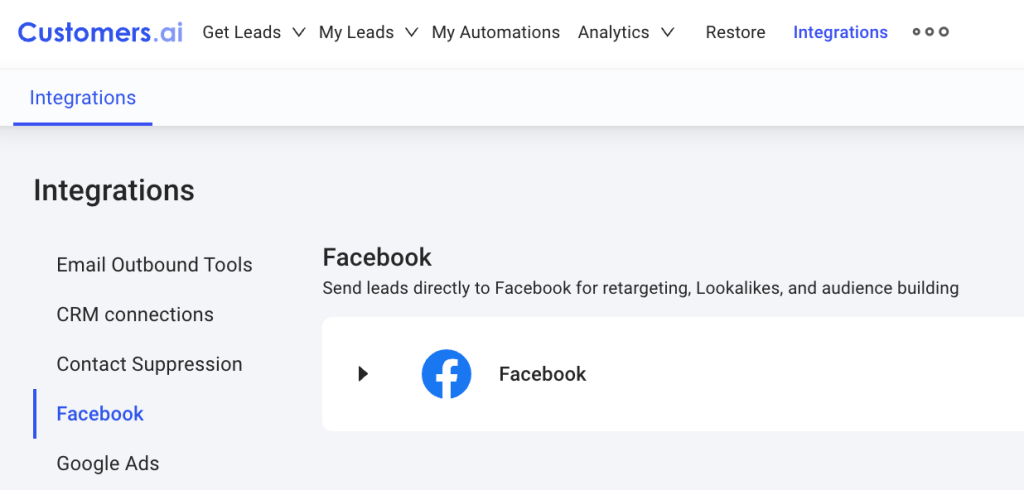Open the Analytics dropdown chevron
This screenshot has height=490, width=1024.
pos(667,32)
